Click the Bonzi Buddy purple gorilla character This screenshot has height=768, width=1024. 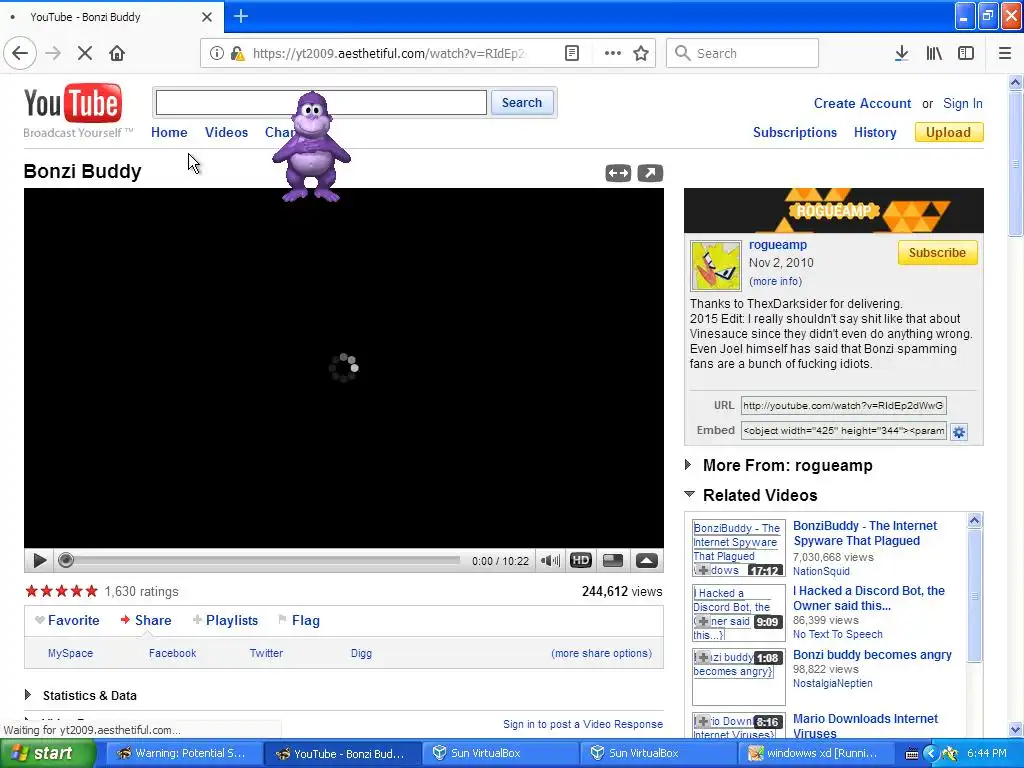tap(312, 147)
